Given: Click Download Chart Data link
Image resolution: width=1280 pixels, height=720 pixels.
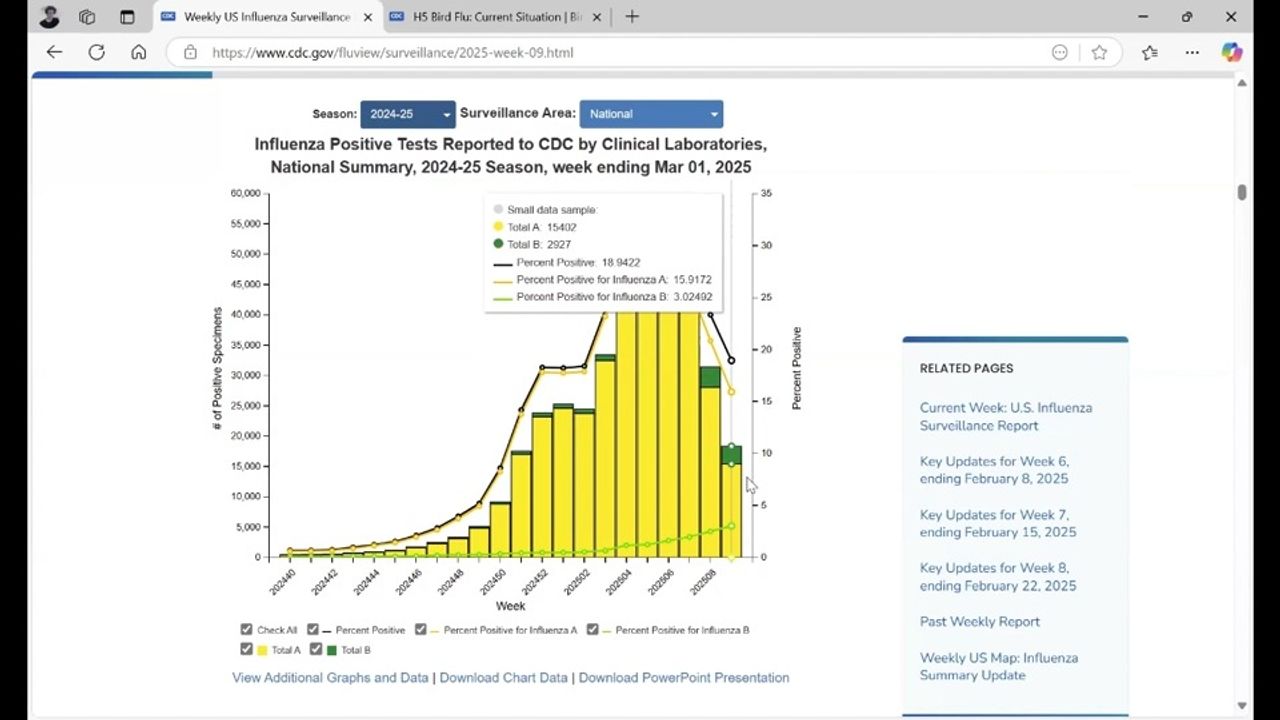Looking at the screenshot, I should [503, 678].
